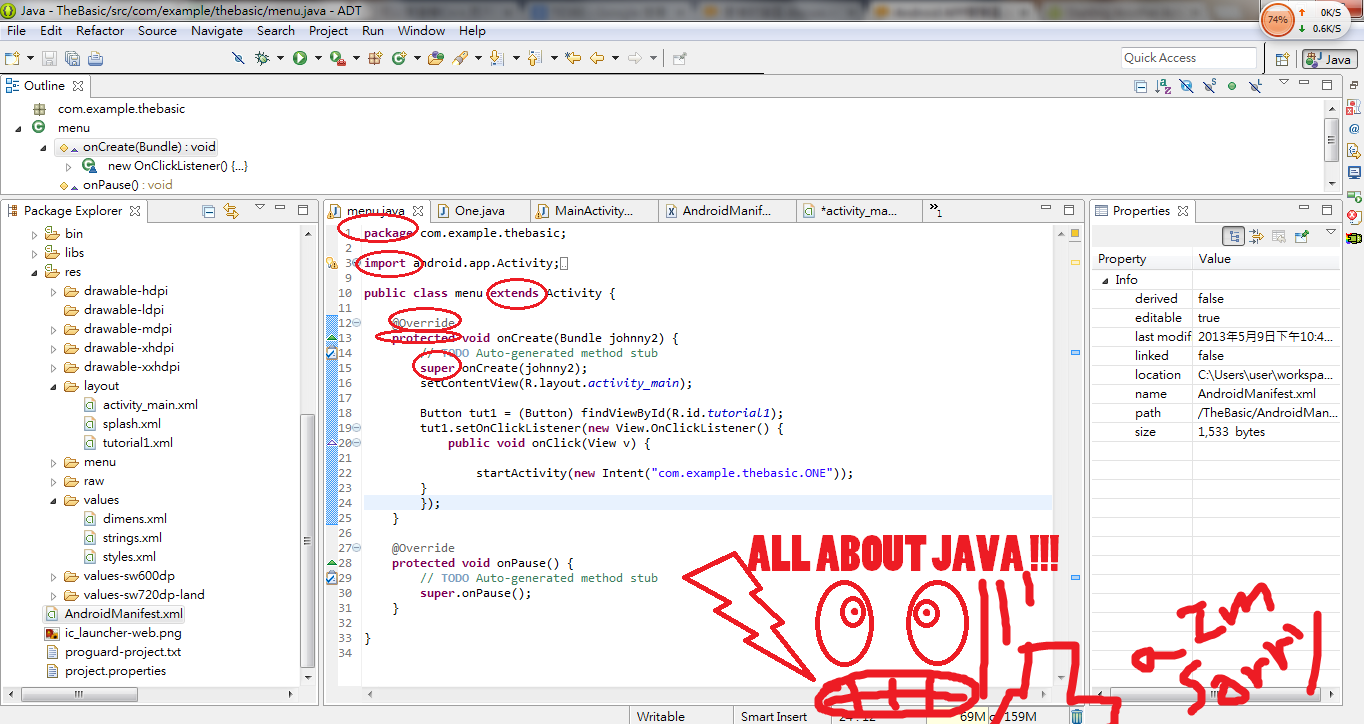The width and height of the screenshot is (1364, 724).
Task: Toggle Show Categories in Properties view
Action: [x=1234, y=236]
